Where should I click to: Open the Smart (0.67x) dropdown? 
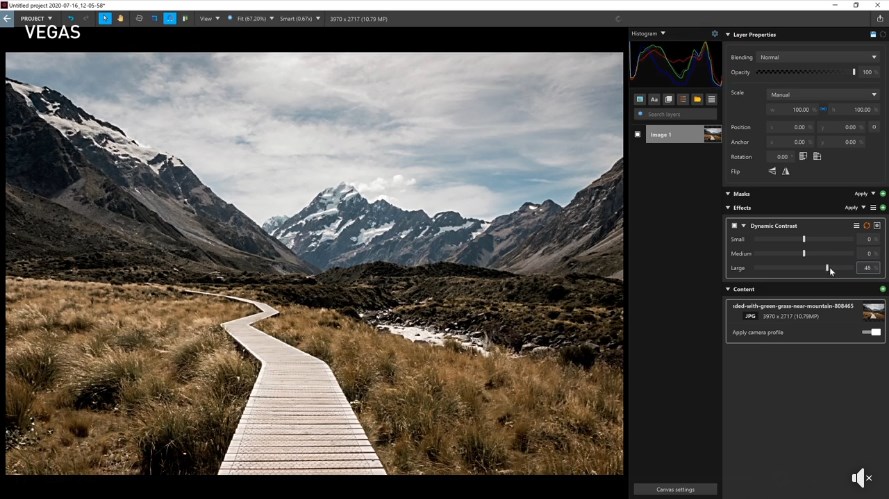tap(300, 19)
